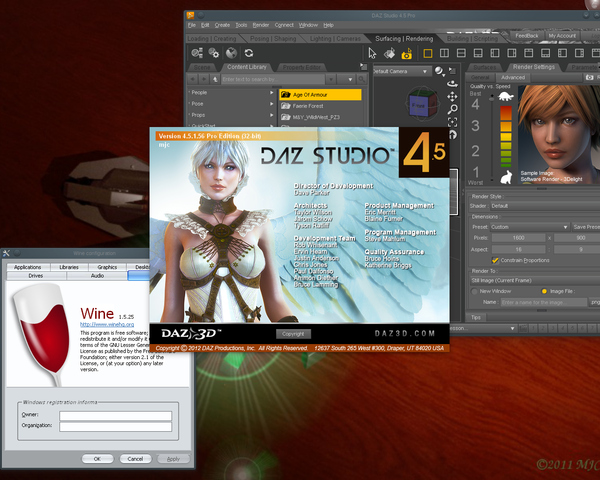Open the lesson dropdown at the DAZ bottom bar
Viewport: 600px width, 480px height.
click(x=483, y=328)
